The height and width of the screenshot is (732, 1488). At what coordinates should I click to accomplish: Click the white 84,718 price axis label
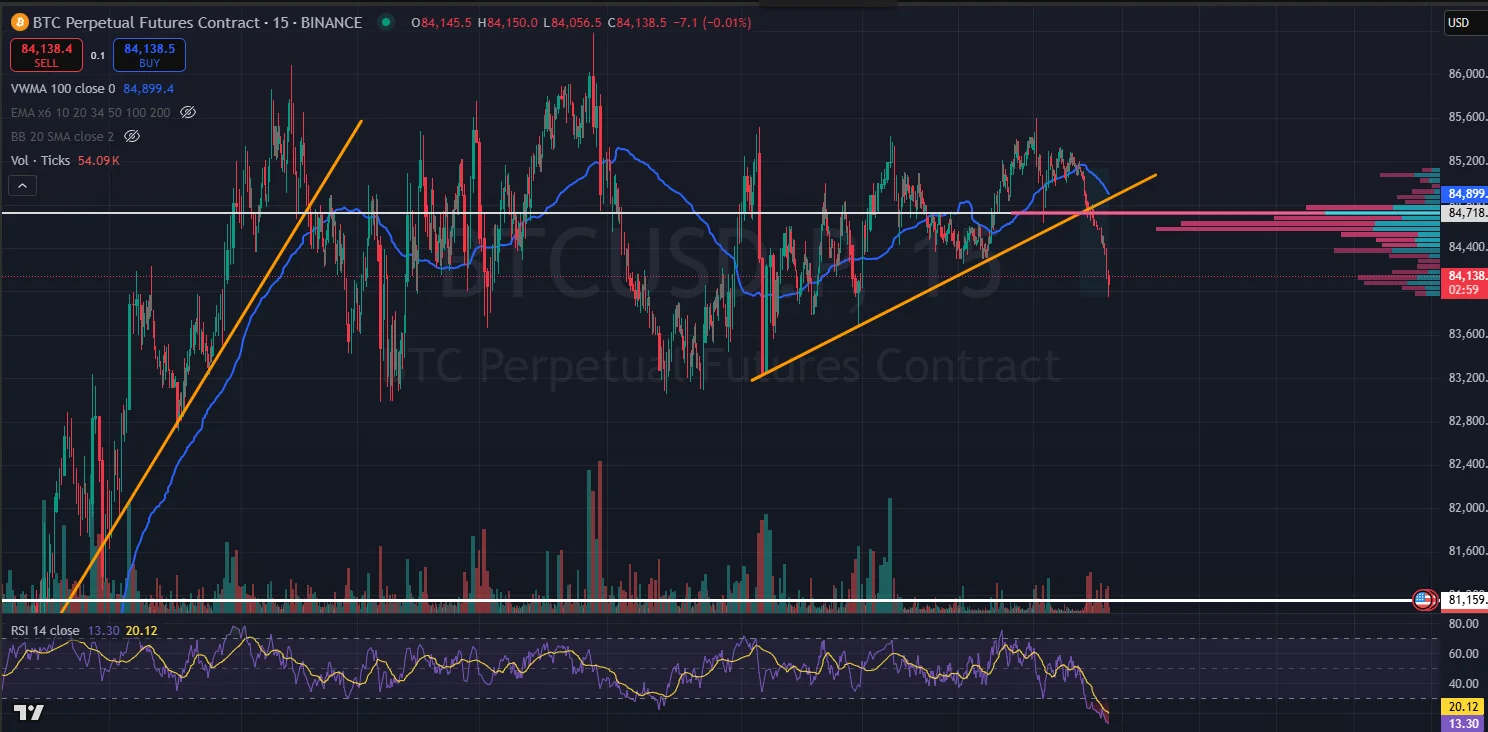tap(1463, 213)
